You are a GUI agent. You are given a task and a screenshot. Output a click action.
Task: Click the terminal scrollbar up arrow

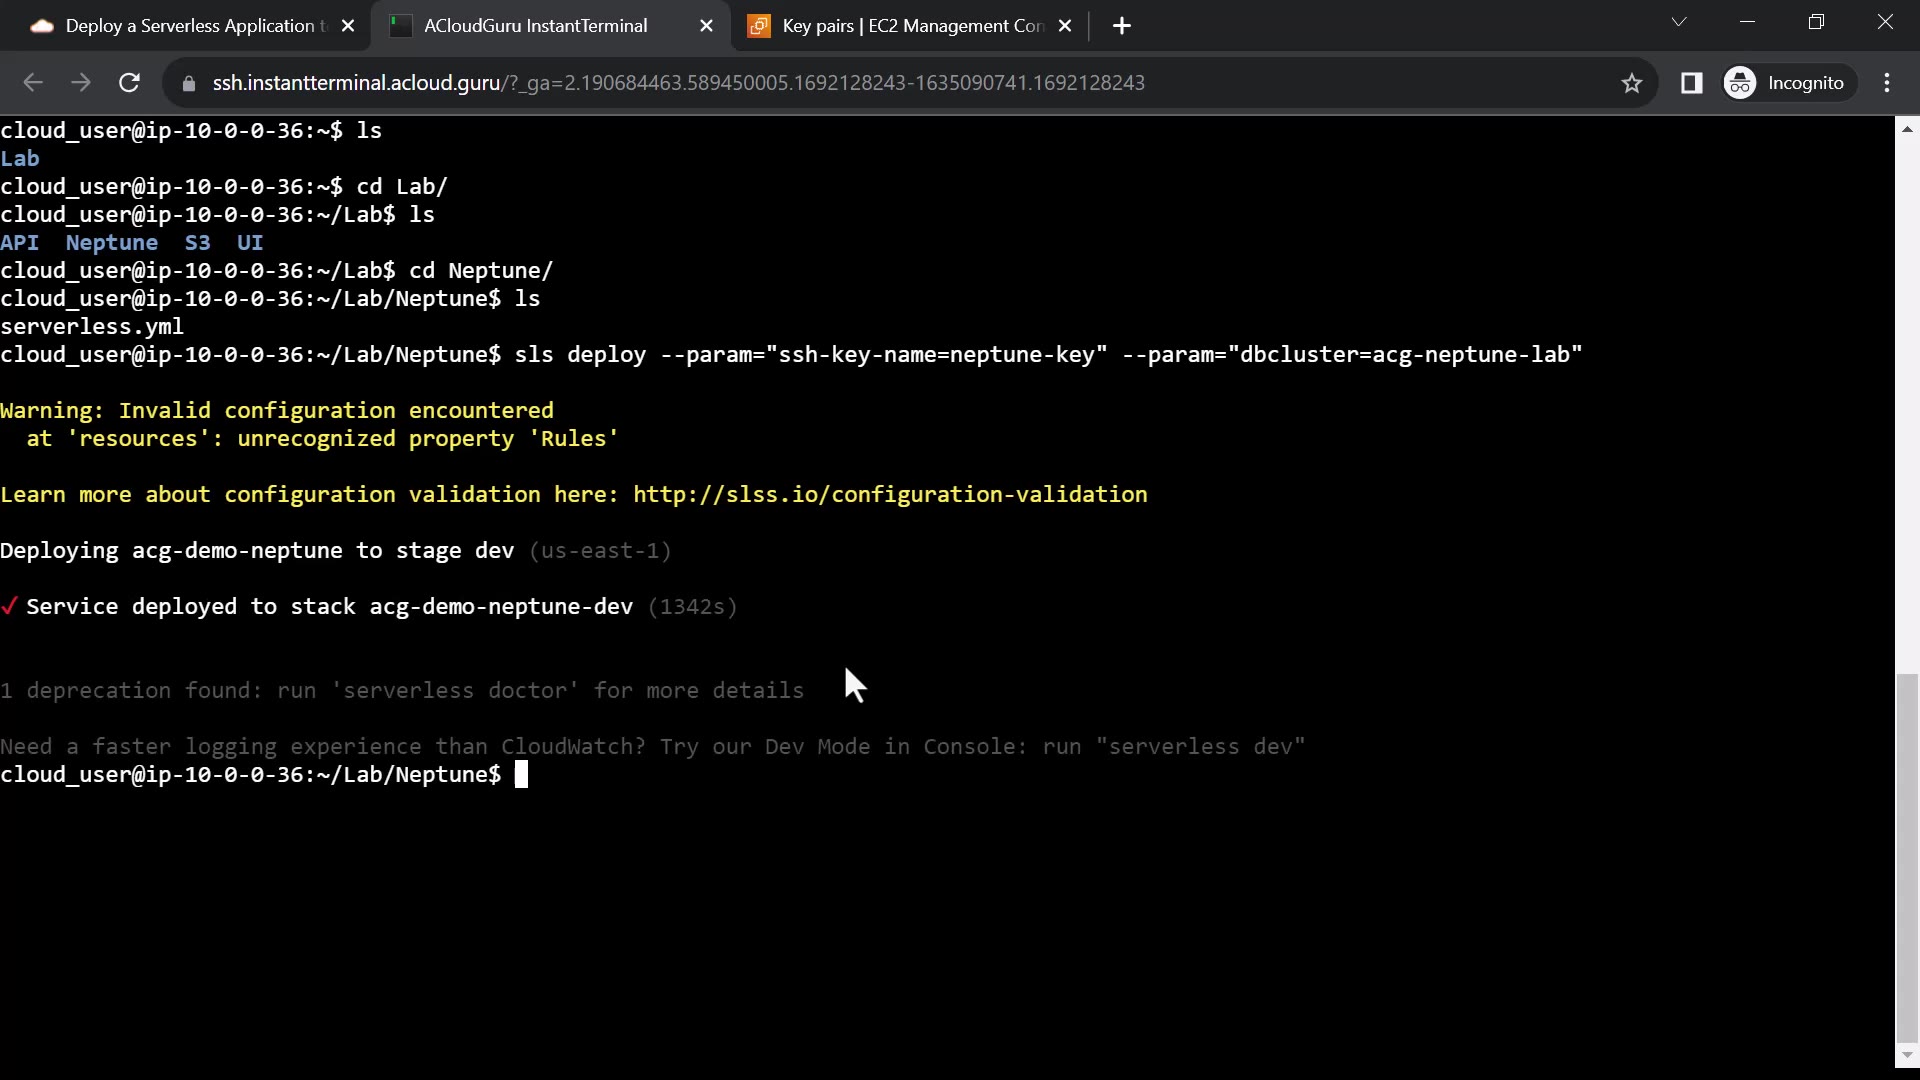coord(1907,129)
